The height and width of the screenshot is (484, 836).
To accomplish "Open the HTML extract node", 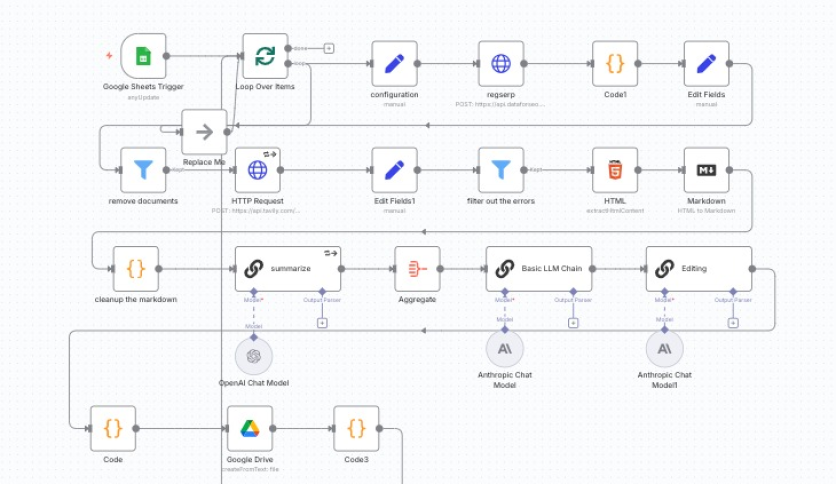I will (x=615, y=170).
